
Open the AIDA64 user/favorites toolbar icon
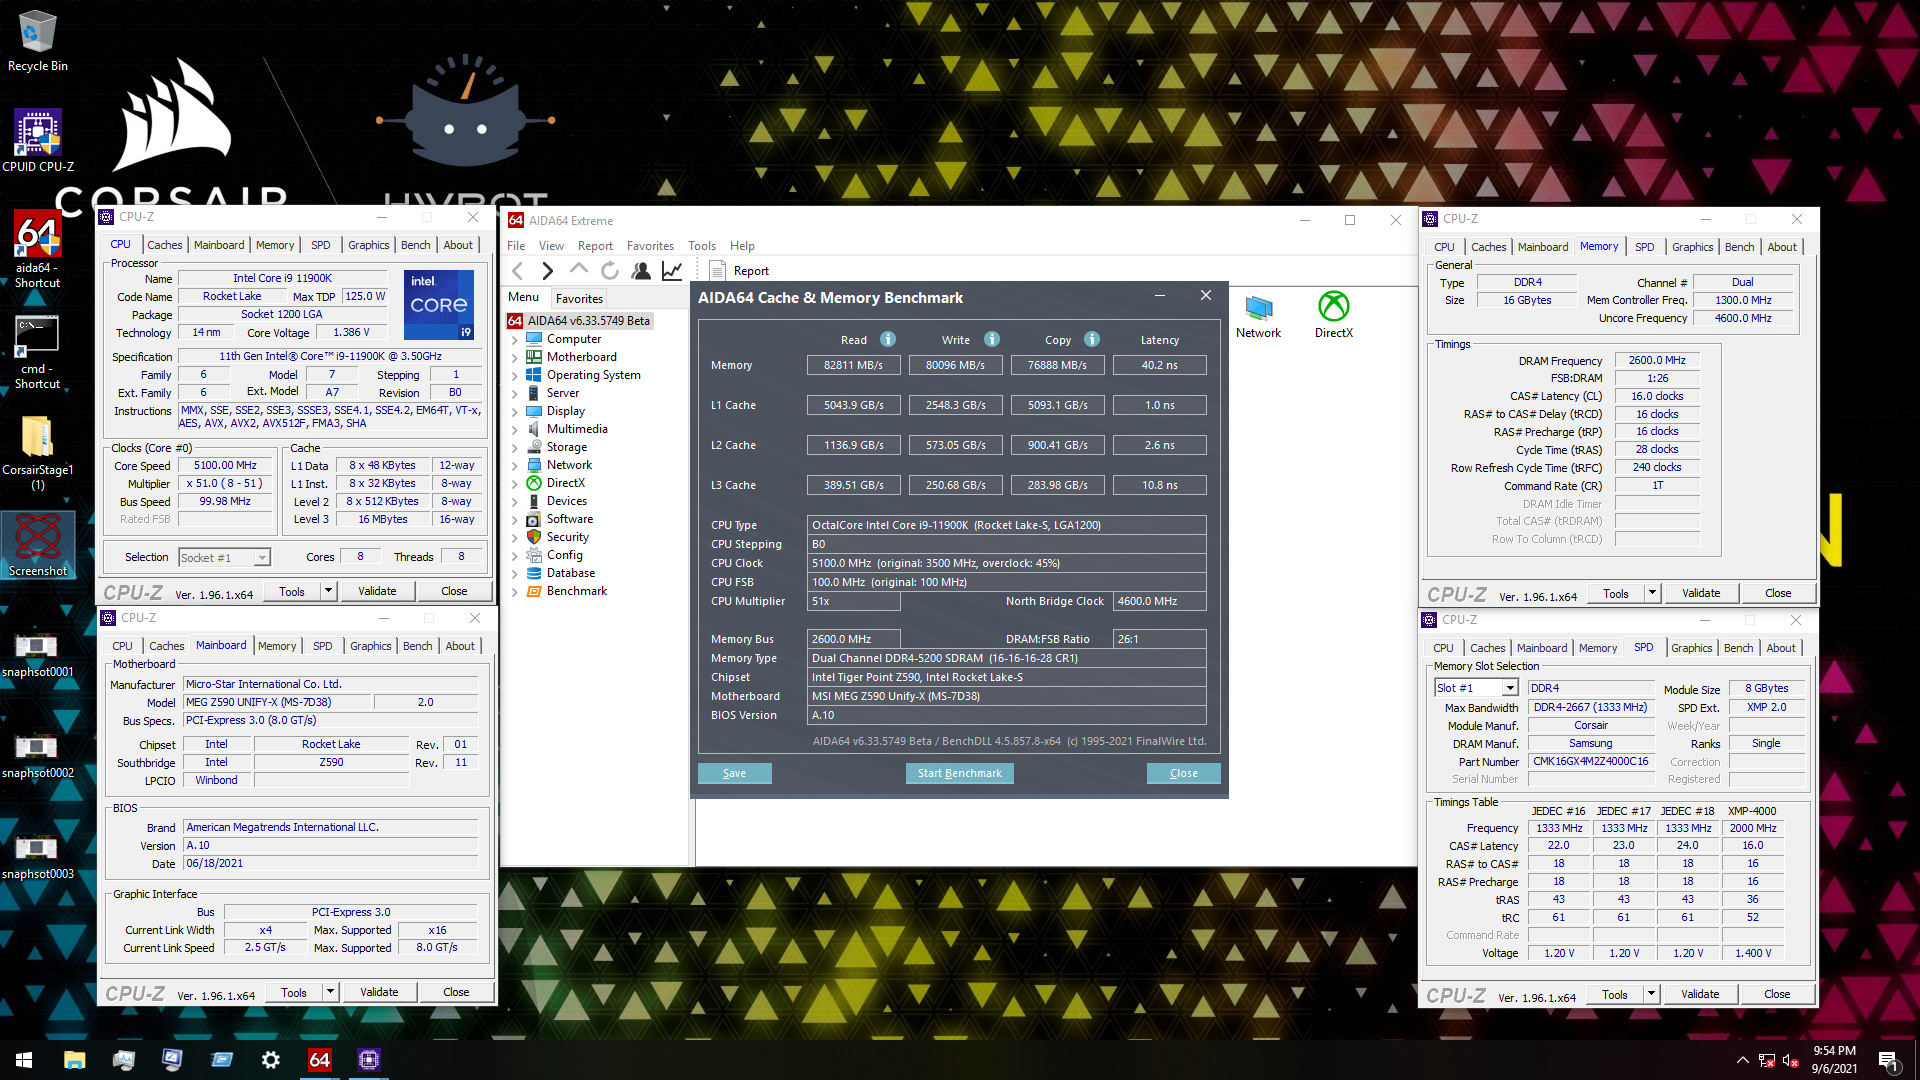(x=641, y=270)
